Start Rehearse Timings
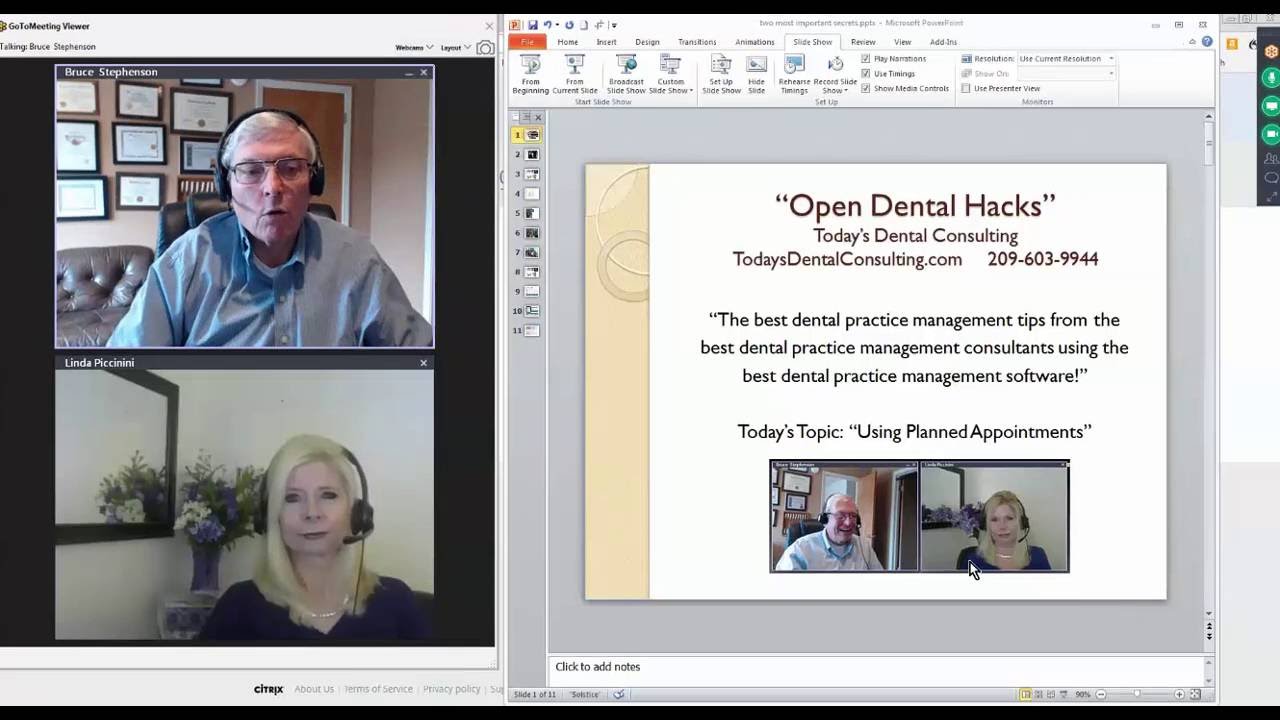This screenshot has height=720, width=1280. point(794,75)
